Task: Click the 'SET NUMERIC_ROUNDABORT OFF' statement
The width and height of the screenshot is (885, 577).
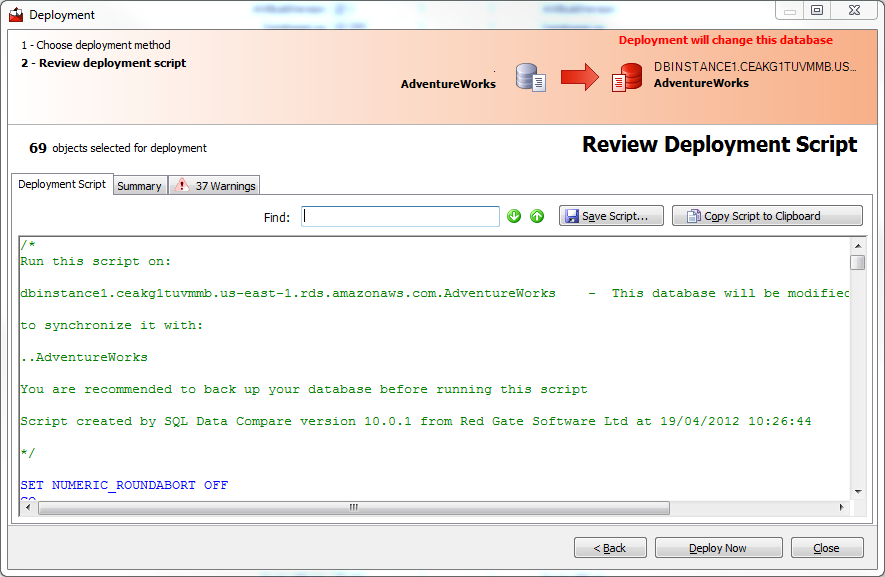Action: click(124, 485)
